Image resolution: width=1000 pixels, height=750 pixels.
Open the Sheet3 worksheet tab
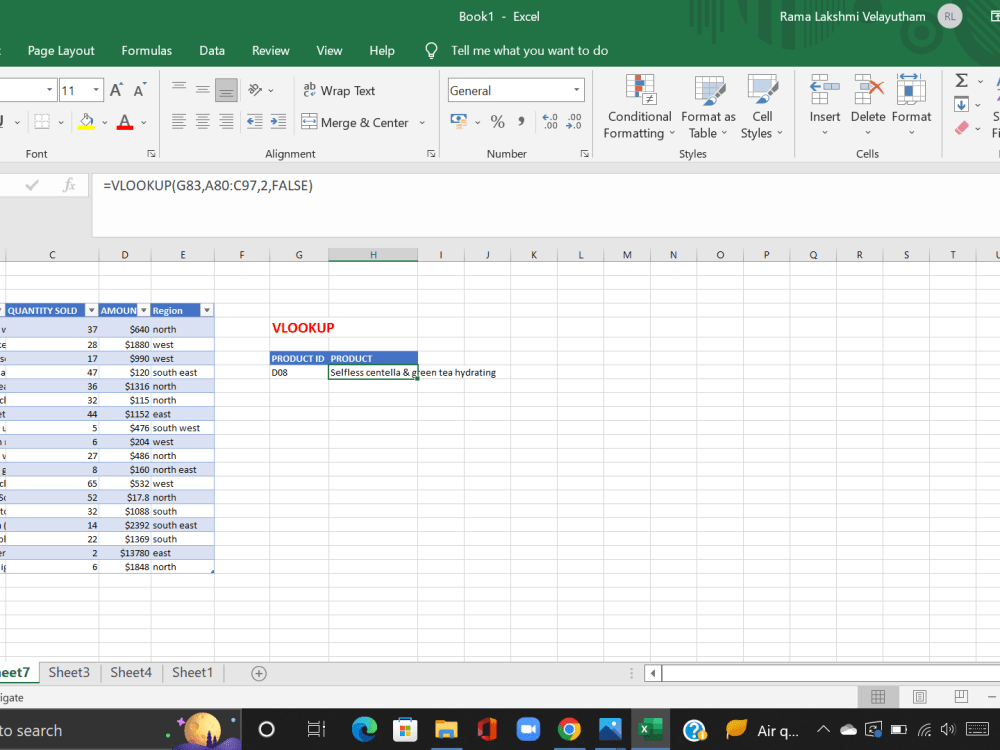click(x=69, y=672)
